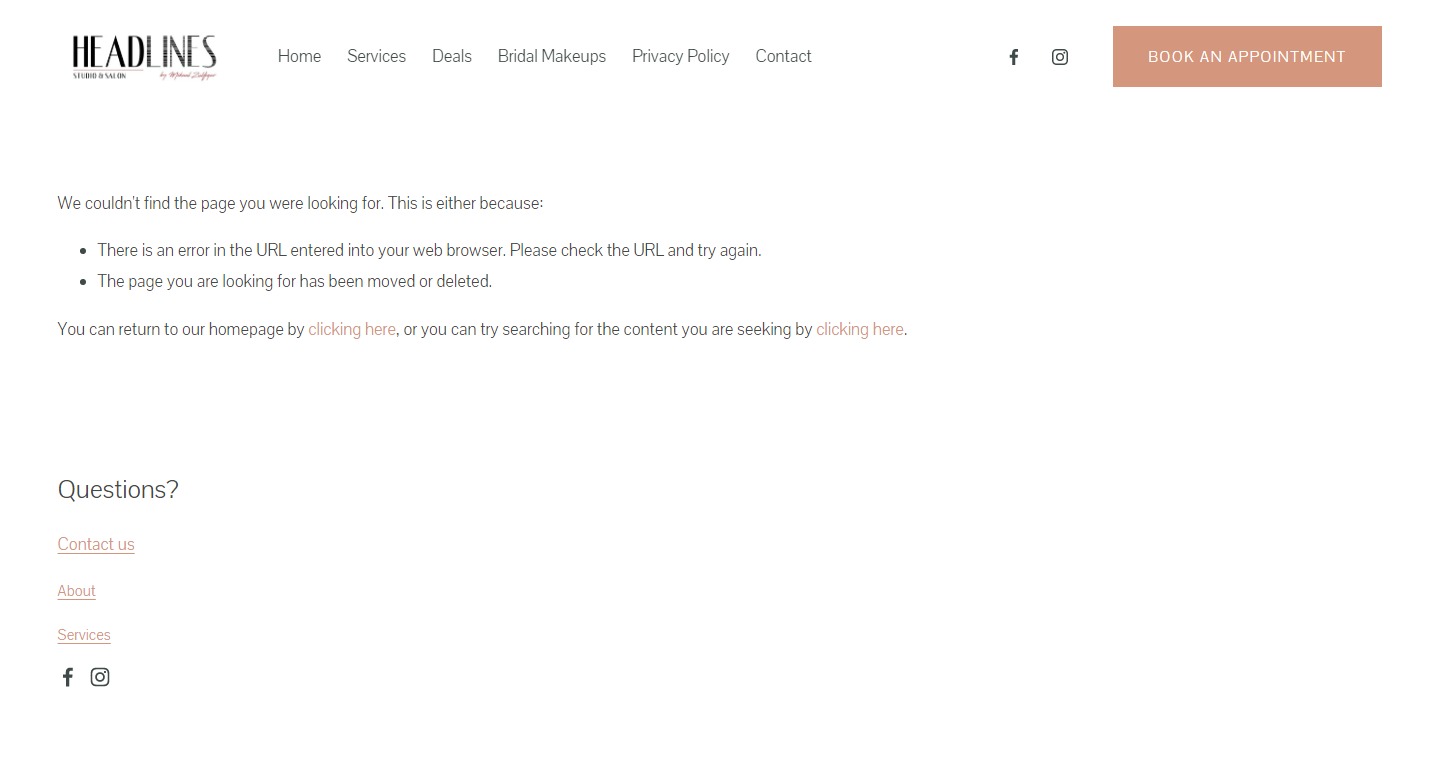Click the footer Facebook icon
The height and width of the screenshot is (761, 1440).
[x=68, y=677]
